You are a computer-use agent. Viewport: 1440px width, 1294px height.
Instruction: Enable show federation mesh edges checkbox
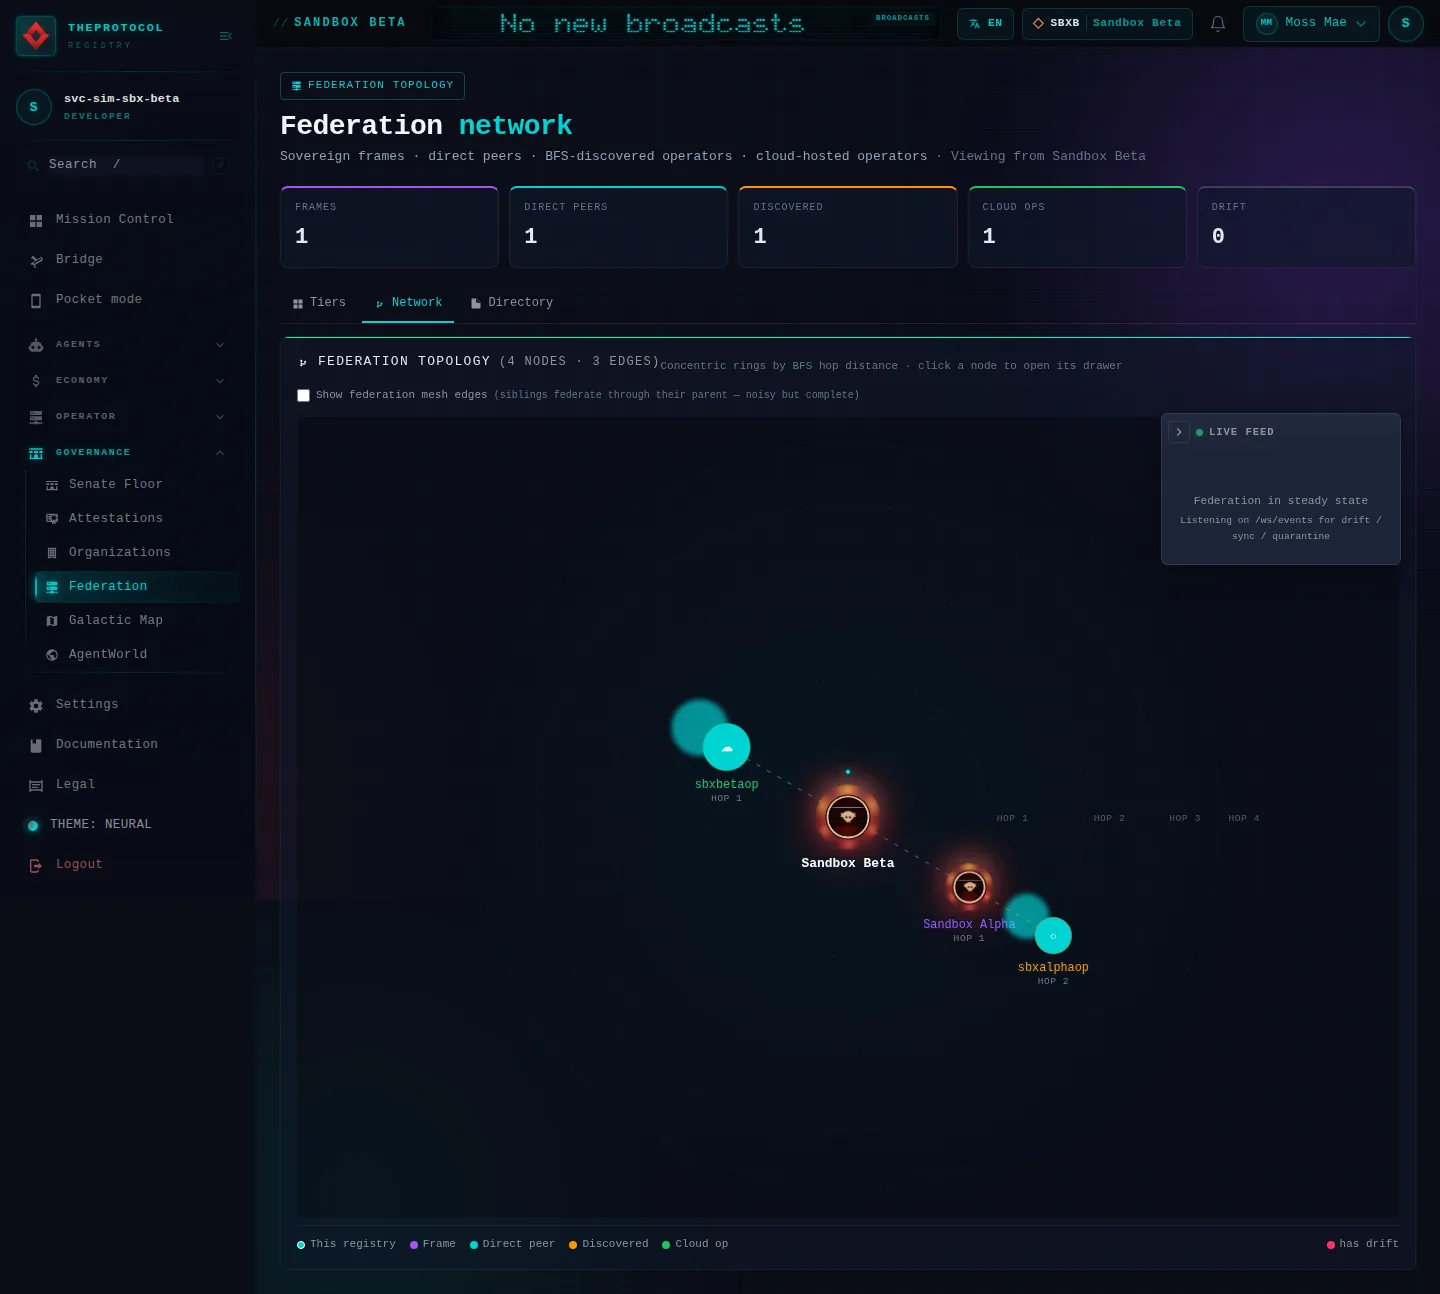tap(304, 396)
